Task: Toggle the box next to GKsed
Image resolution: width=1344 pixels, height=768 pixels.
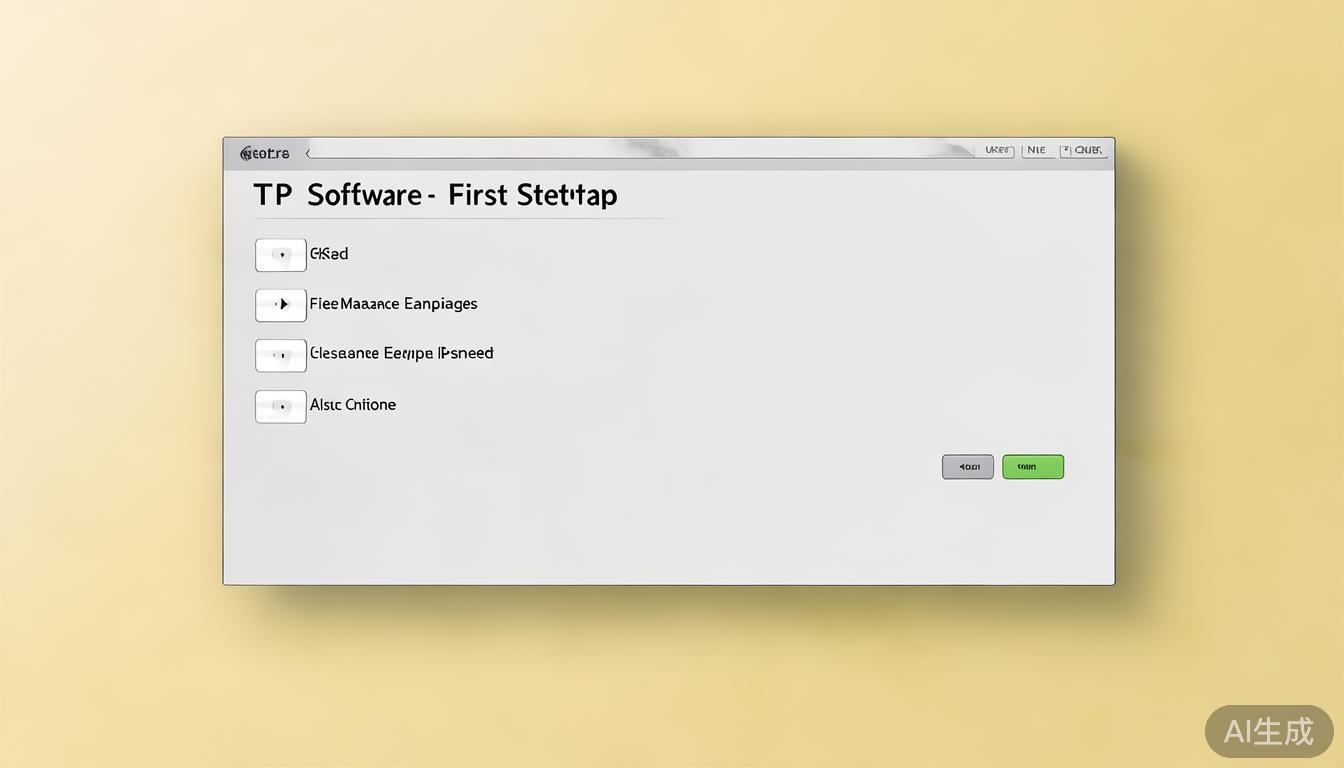Action: [x=281, y=255]
